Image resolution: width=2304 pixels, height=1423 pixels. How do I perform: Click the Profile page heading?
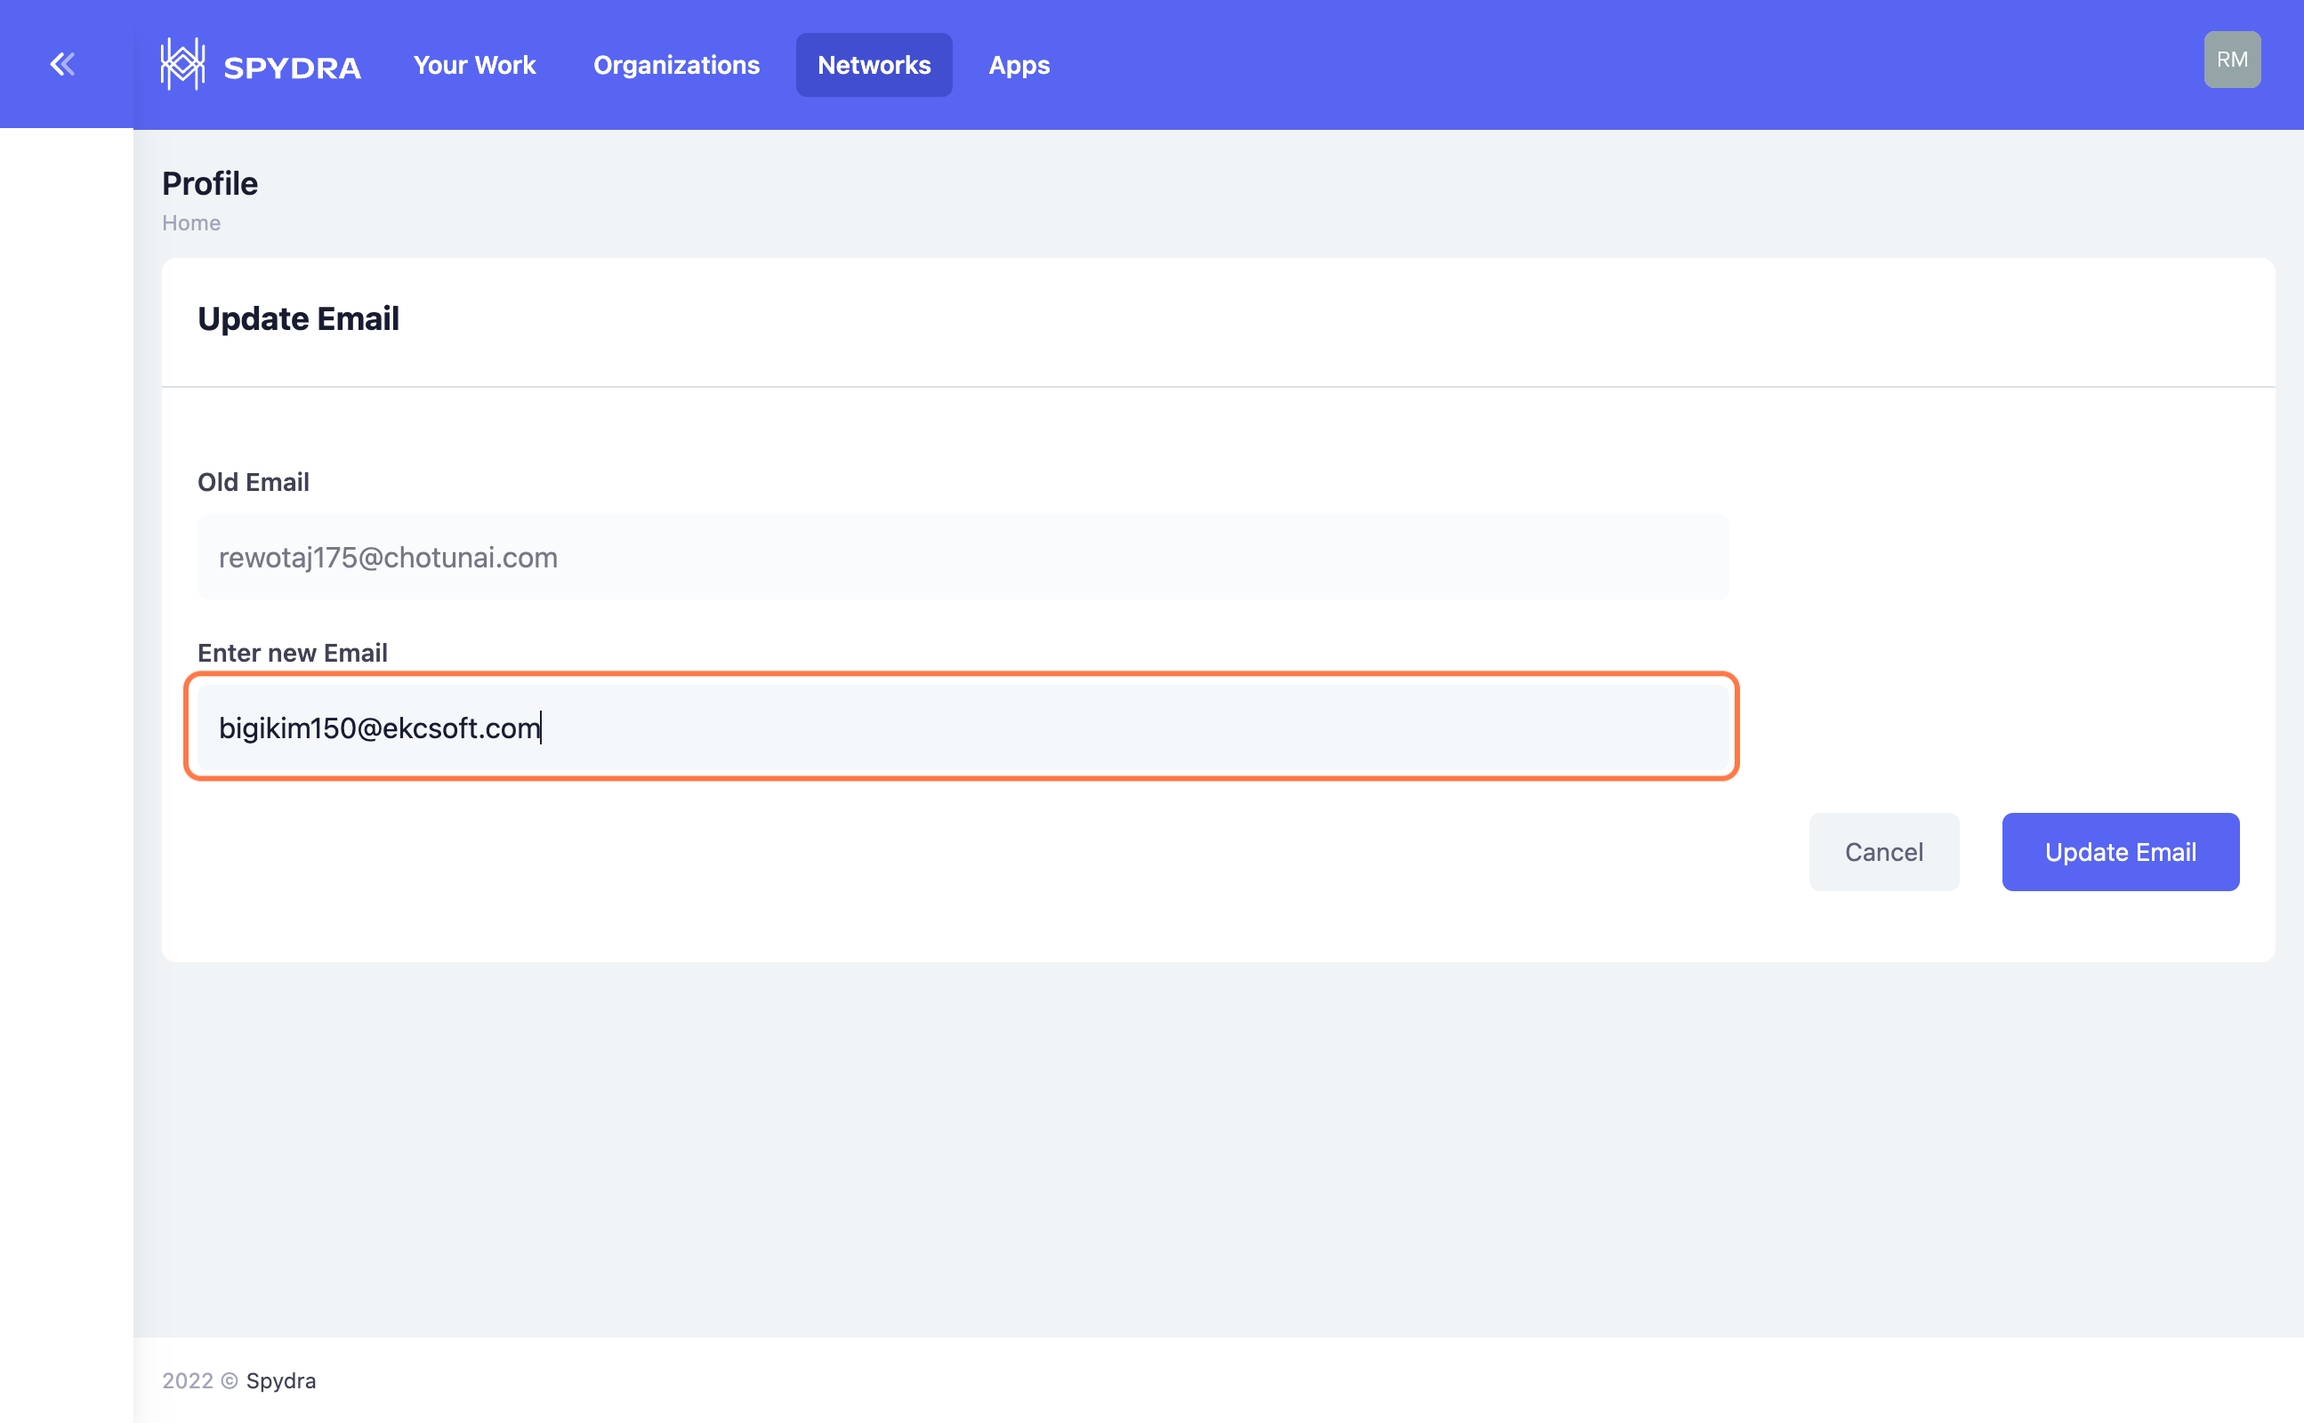pos(210,183)
